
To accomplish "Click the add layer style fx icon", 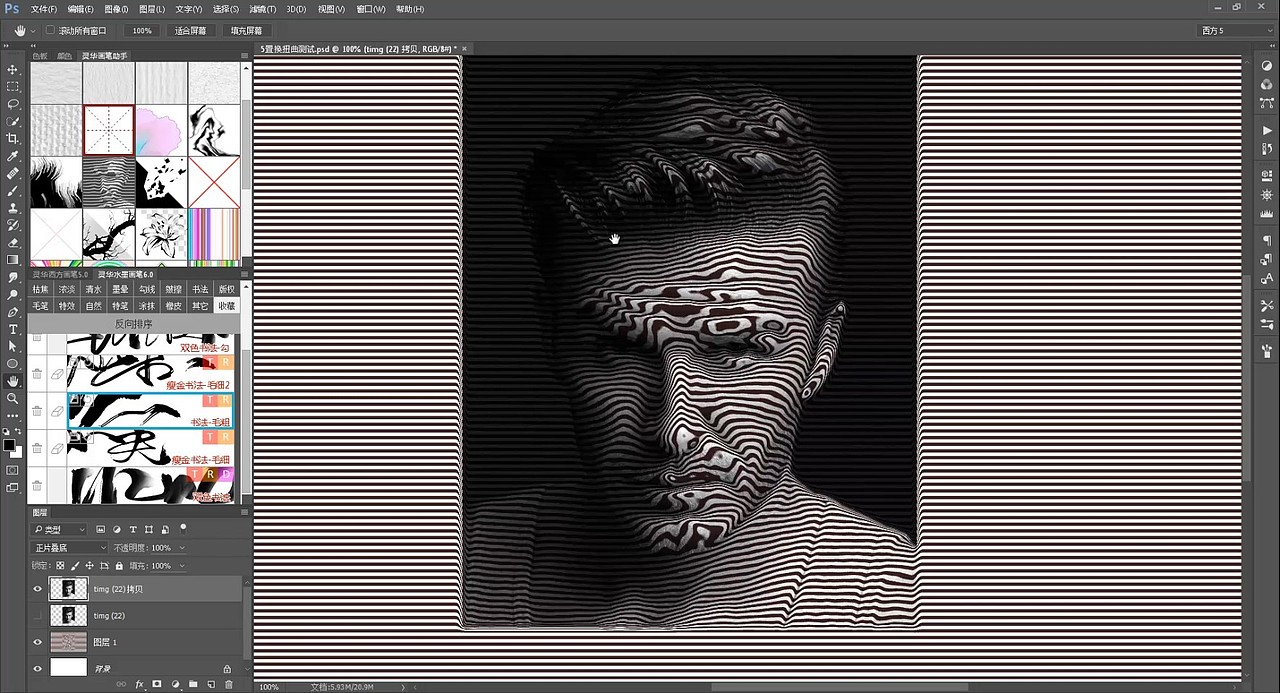I will [x=139, y=684].
